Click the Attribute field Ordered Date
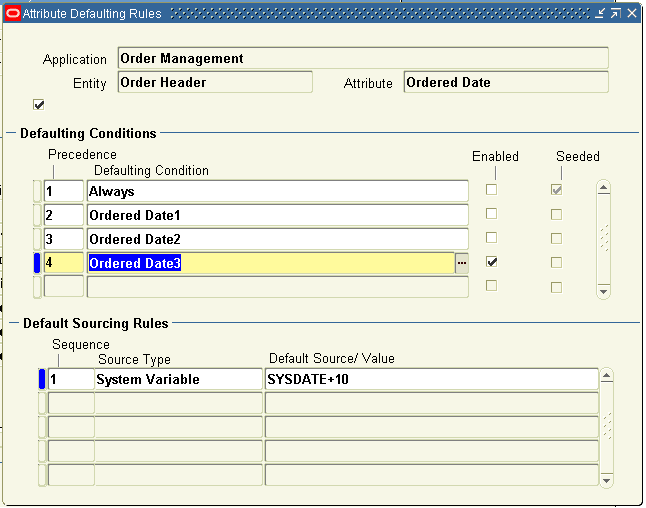The image size is (646, 508). pyautogui.click(x=506, y=82)
